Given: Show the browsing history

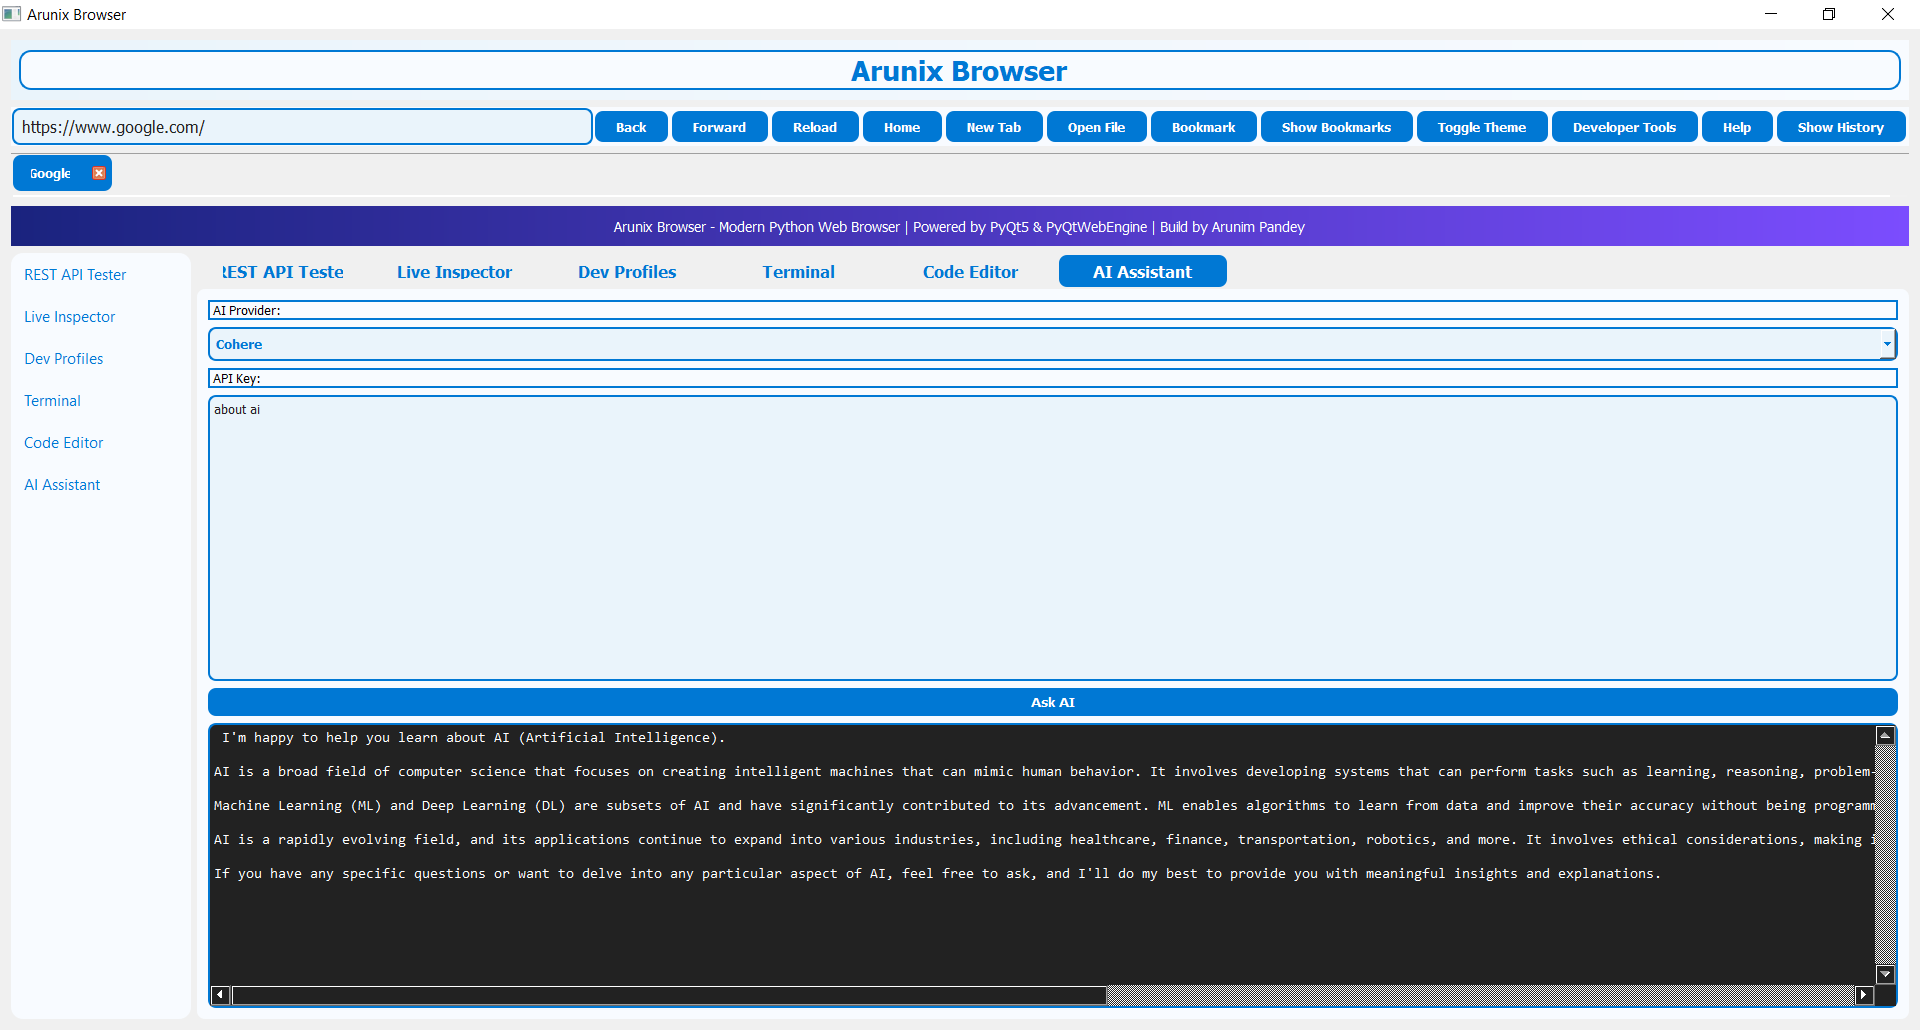Looking at the screenshot, I should [x=1840, y=127].
